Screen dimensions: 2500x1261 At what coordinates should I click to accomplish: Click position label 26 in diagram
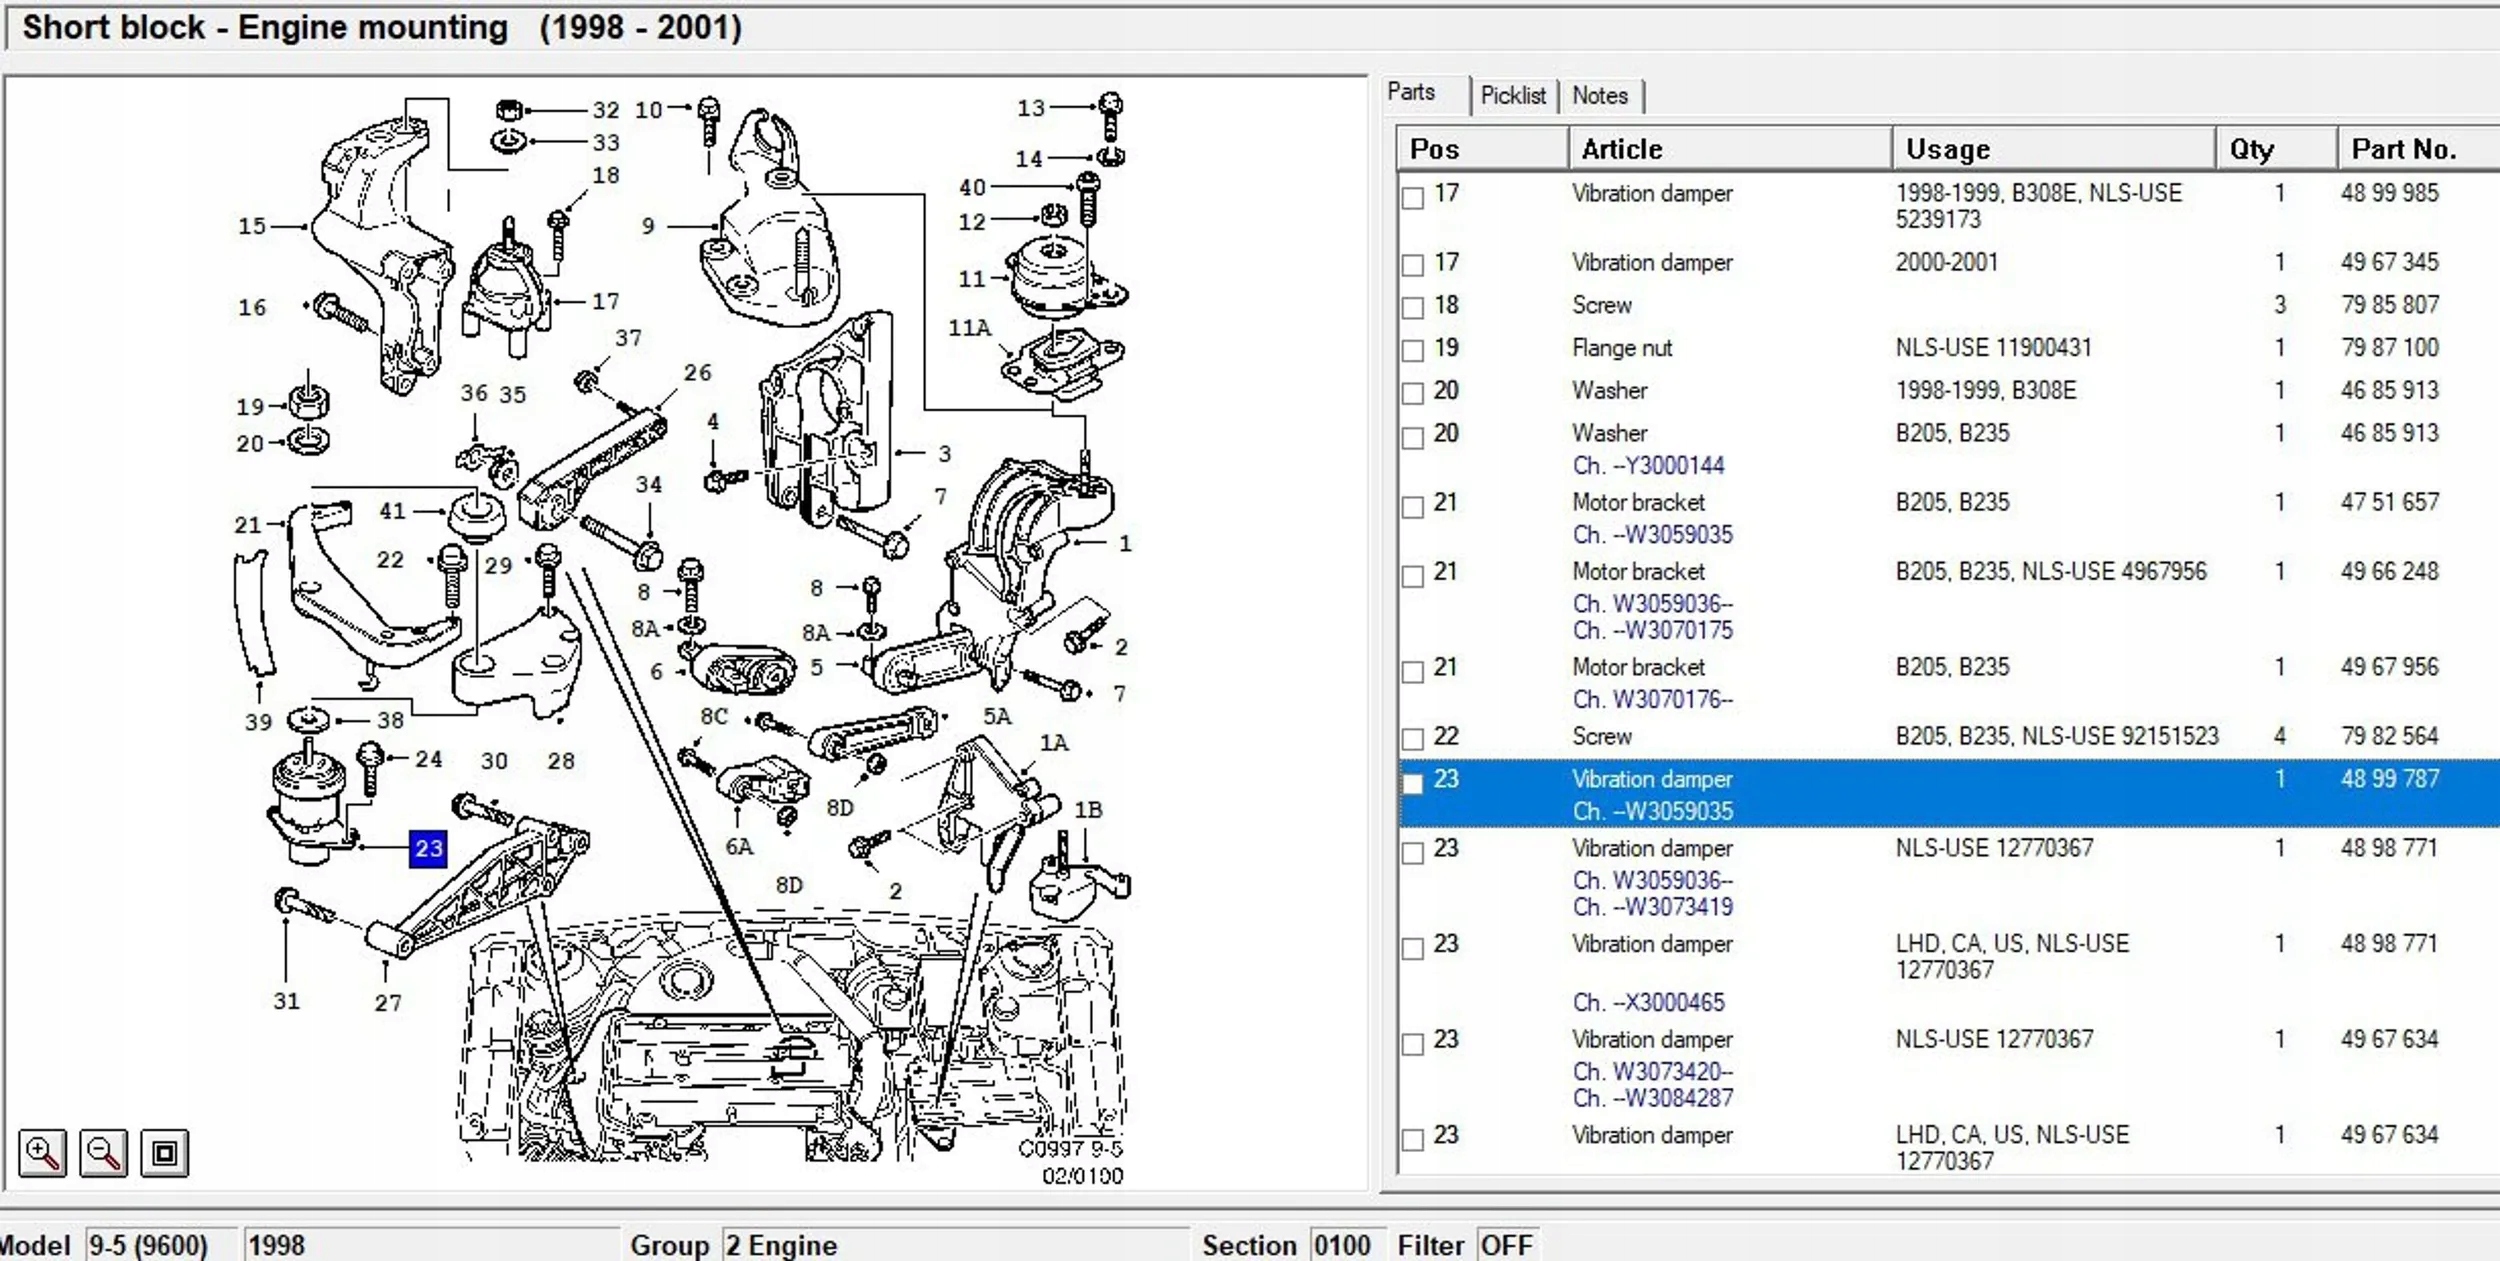pyautogui.click(x=697, y=373)
